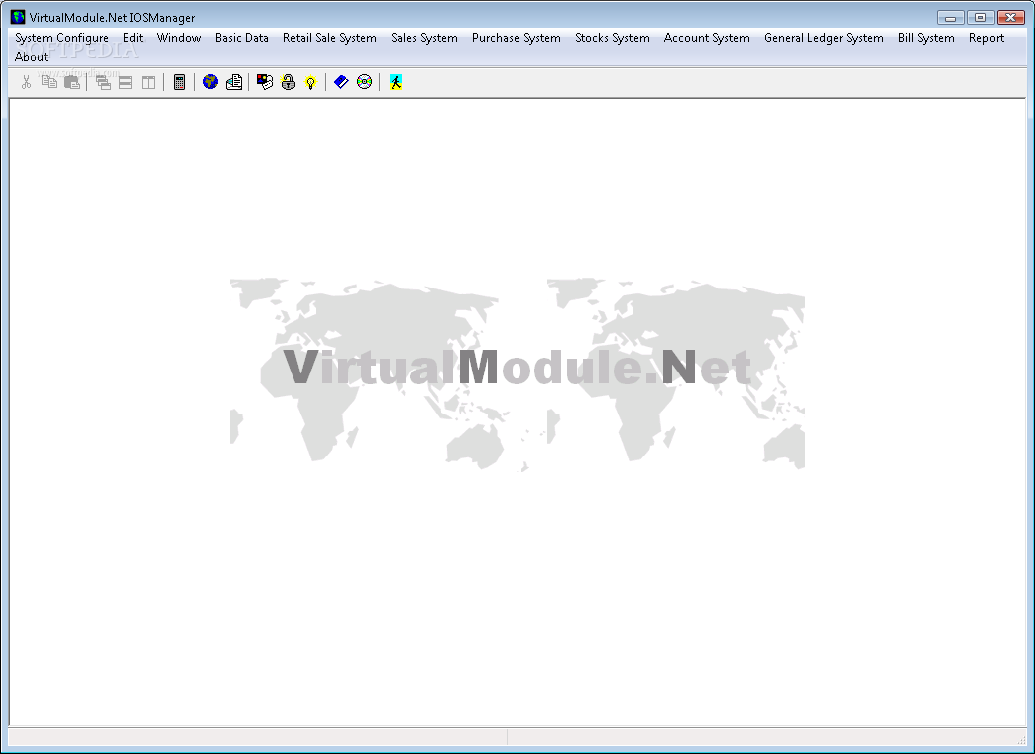Click the light bulb toolbar icon
This screenshot has height=754, width=1035.
point(310,82)
